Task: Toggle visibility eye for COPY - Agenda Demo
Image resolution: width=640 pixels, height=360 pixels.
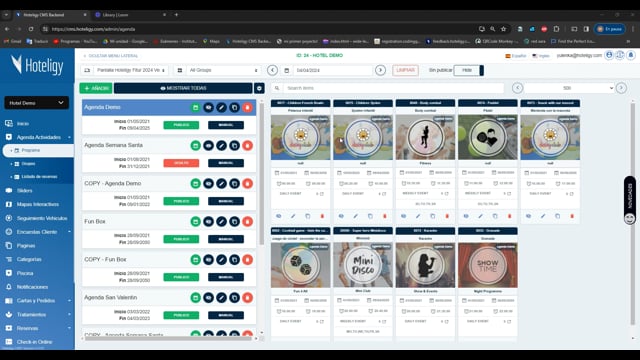Action: [209, 184]
